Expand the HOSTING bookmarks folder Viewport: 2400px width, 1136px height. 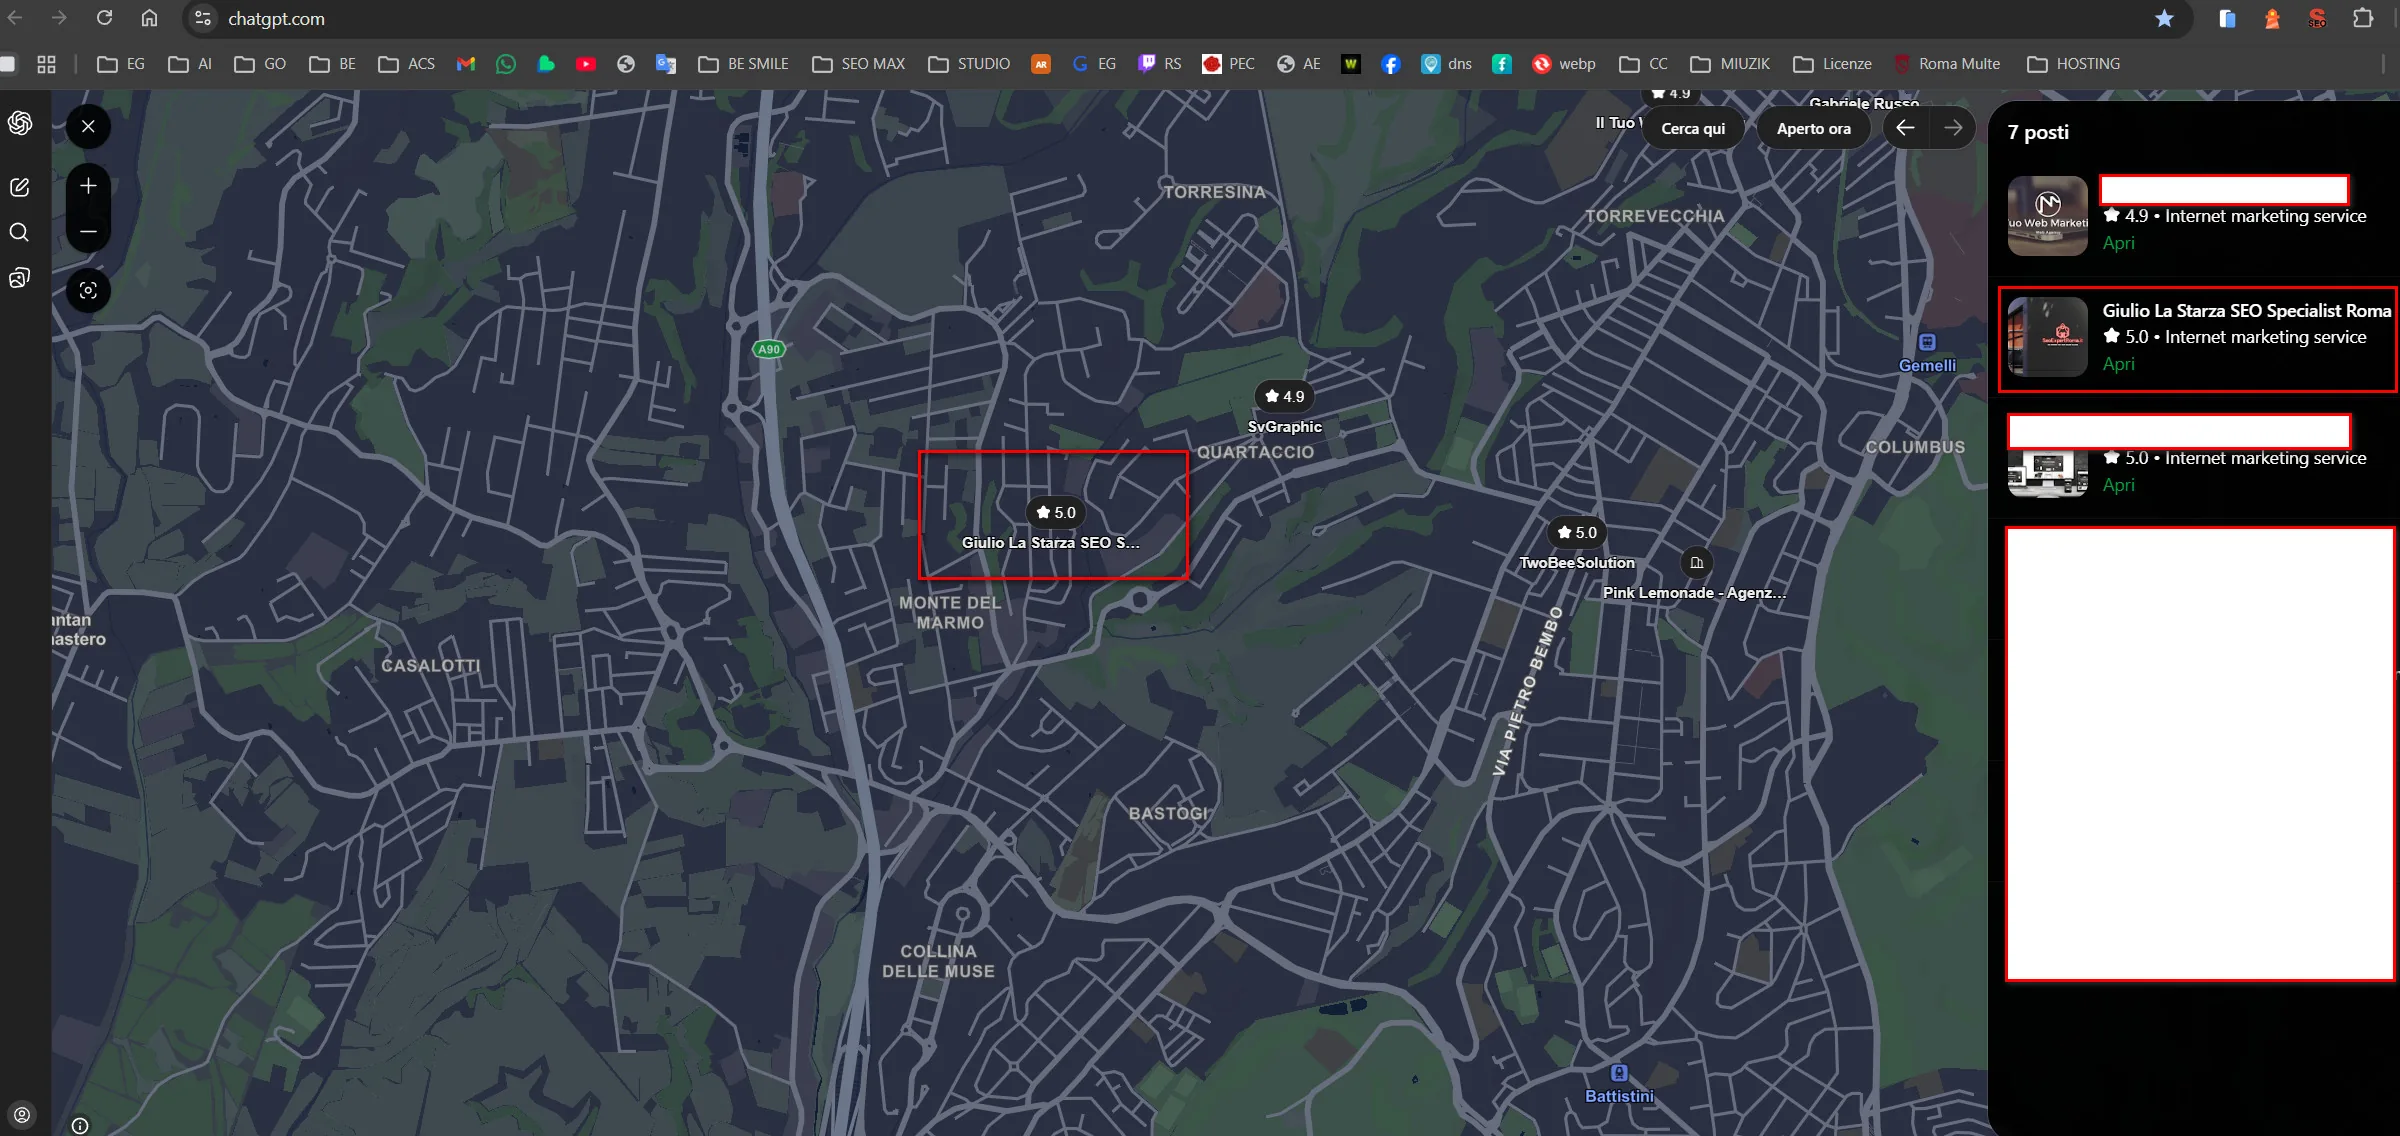point(2073,64)
